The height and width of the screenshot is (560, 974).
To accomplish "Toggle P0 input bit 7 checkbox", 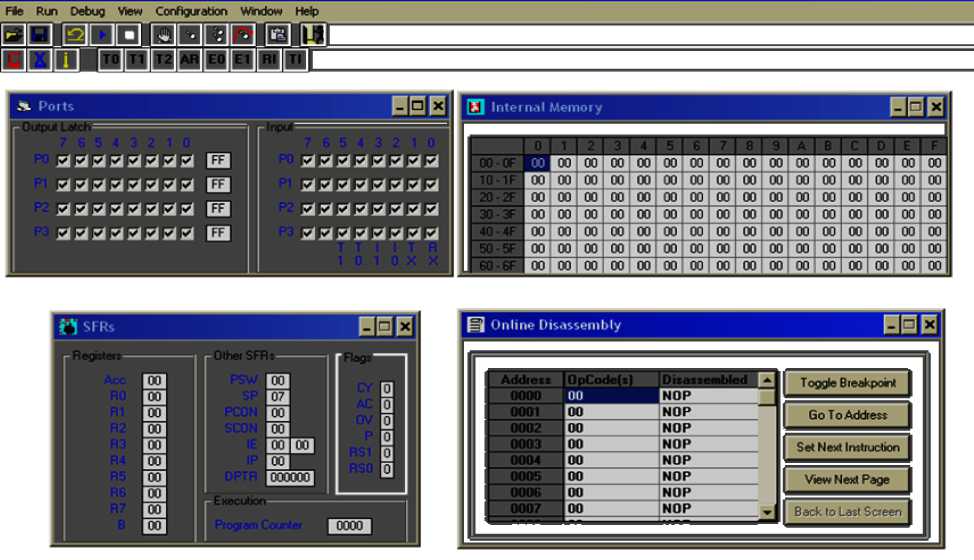I will click(307, 160).
